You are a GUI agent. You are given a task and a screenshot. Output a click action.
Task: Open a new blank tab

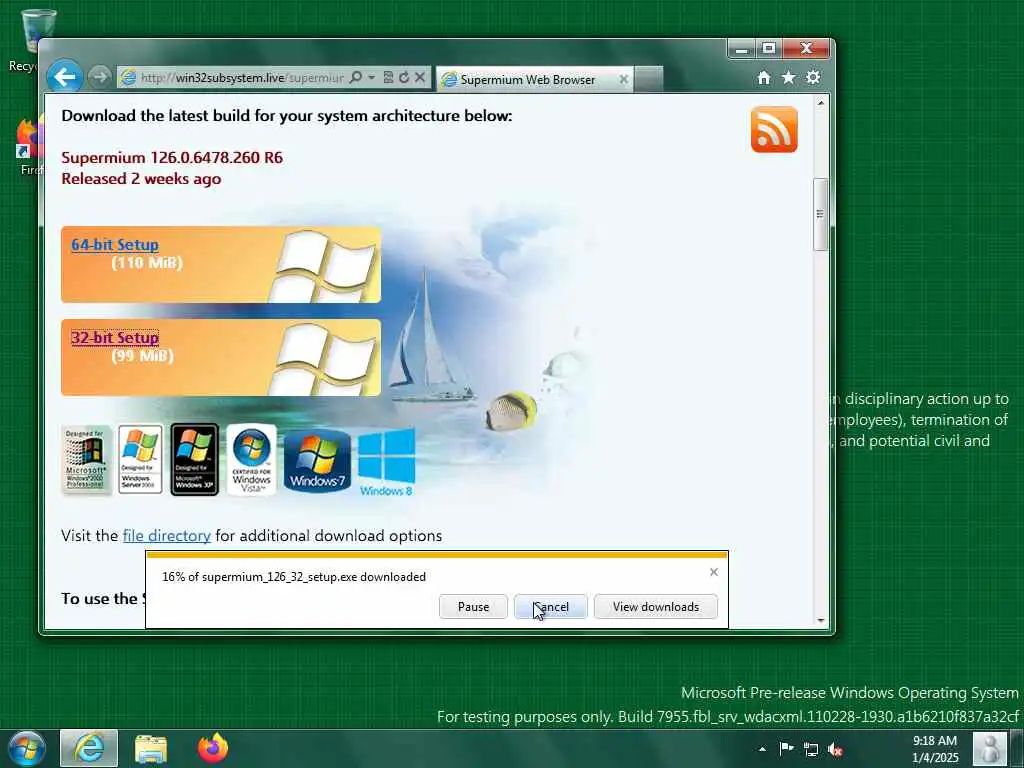(x=648, y=79)
